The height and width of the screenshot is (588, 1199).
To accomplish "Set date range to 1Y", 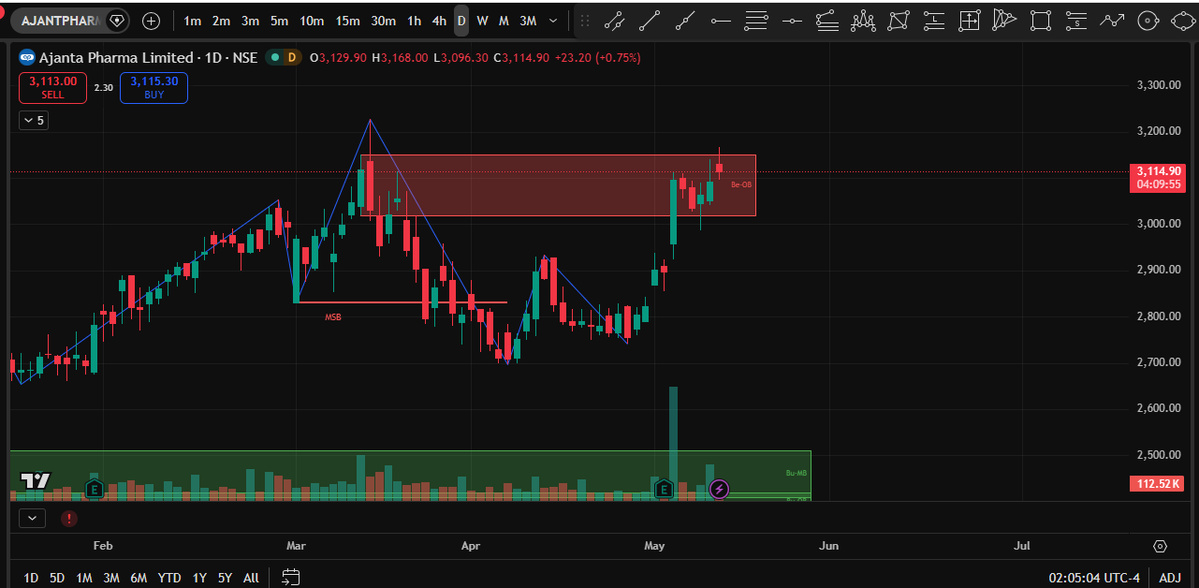I will [x=200, y=577].
